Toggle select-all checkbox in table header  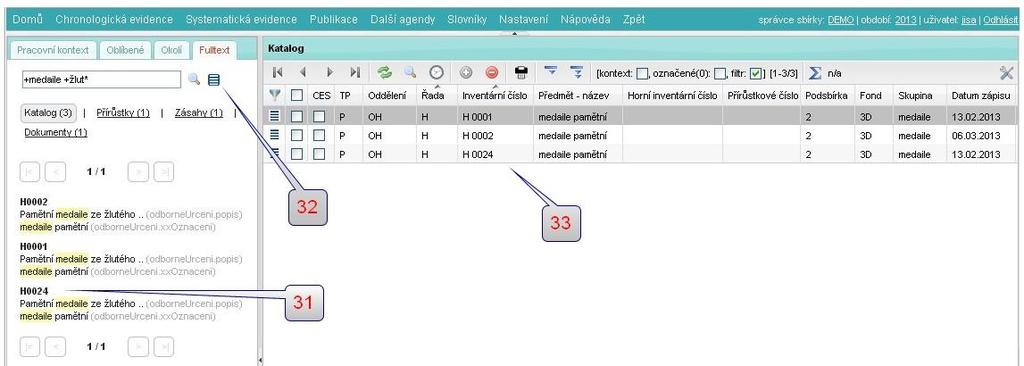(x=297, y=95)
